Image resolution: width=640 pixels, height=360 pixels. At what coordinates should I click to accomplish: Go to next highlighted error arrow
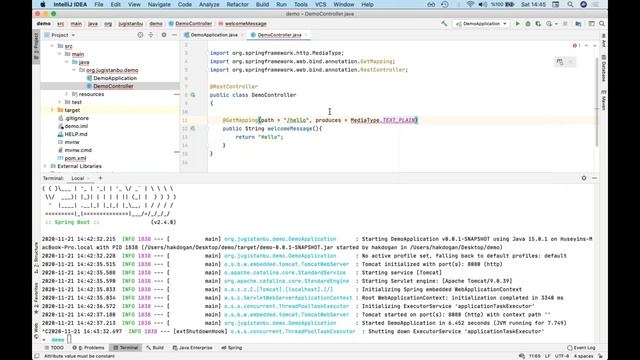click(x=595, y=45)
